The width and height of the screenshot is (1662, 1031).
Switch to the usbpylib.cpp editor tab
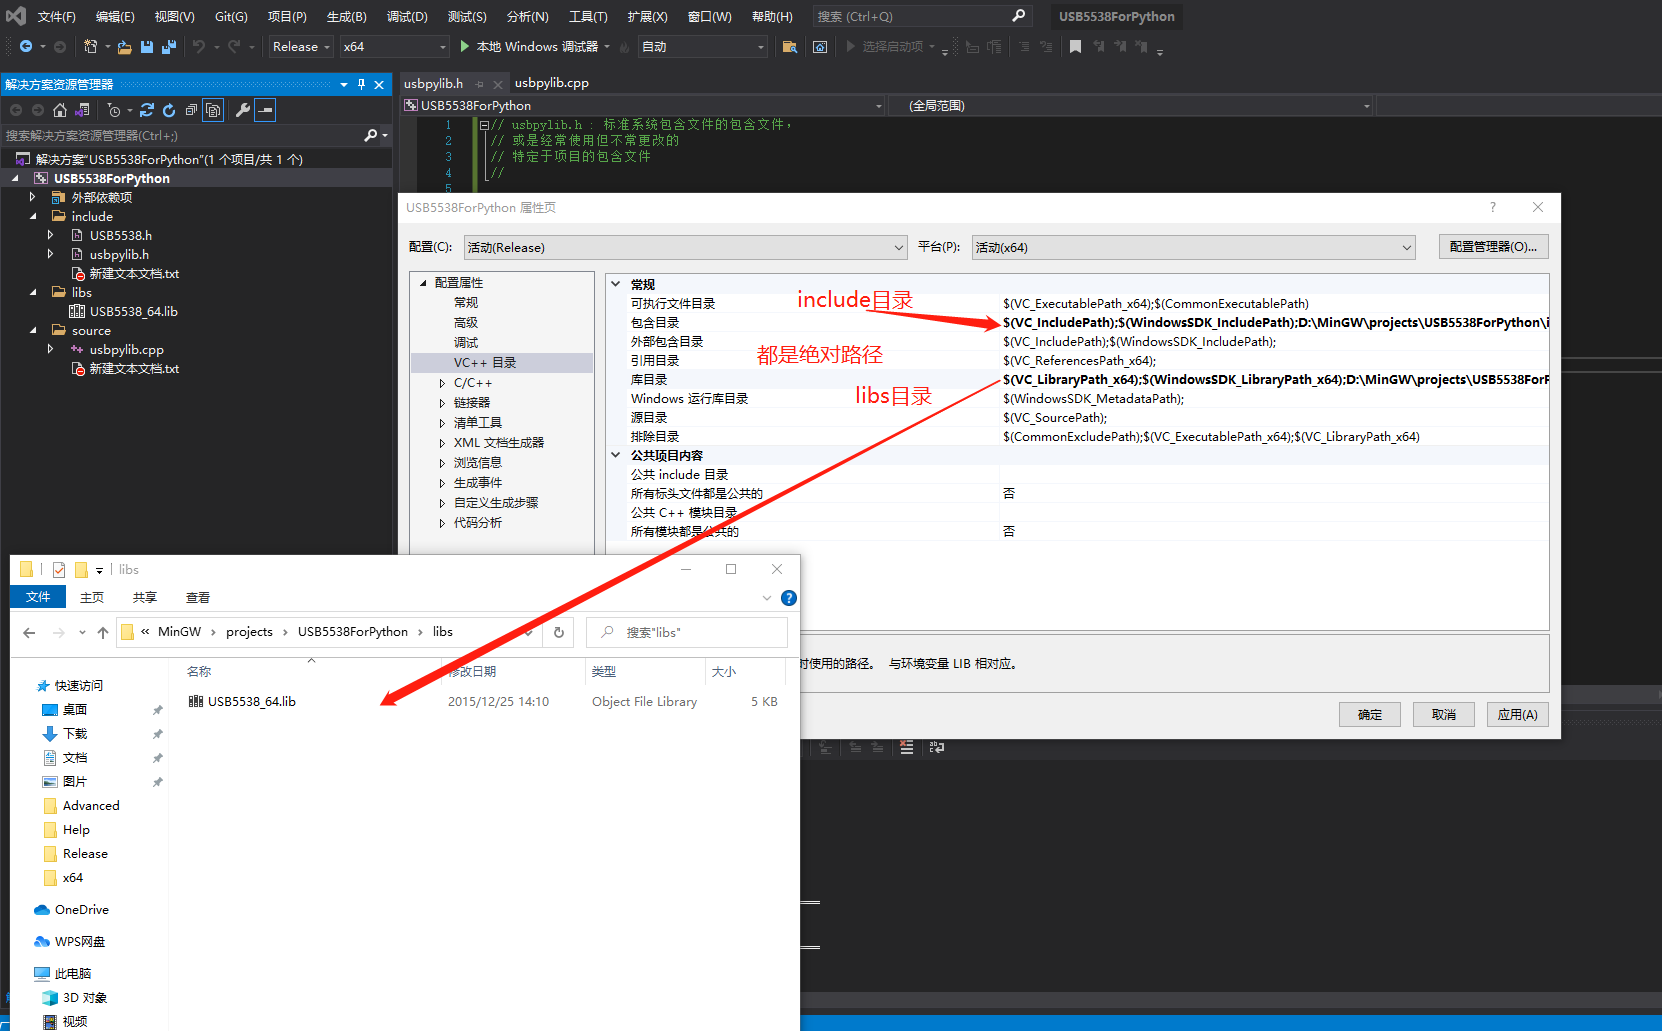(551, 83)
